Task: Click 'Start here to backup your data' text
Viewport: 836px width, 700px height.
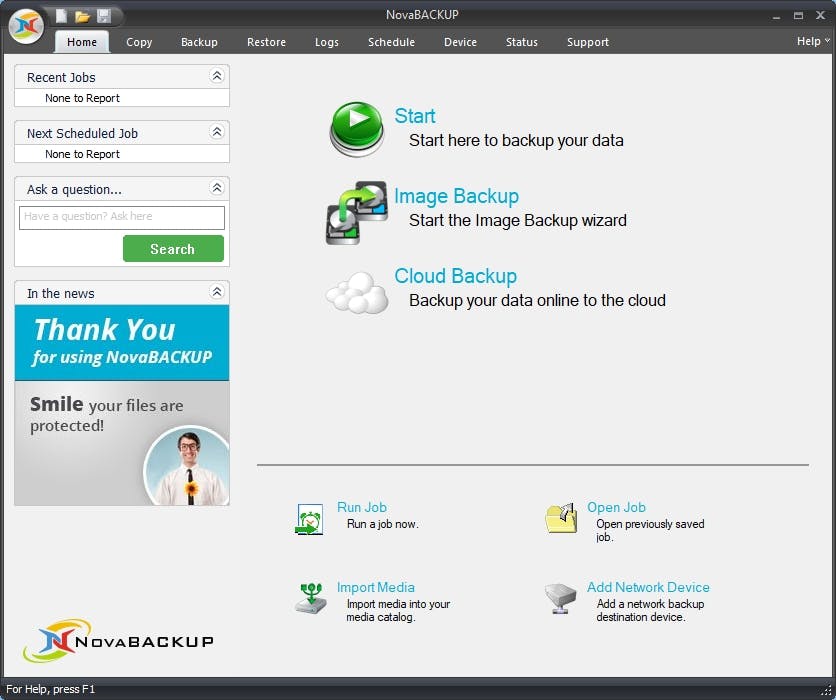Action: 516,140
